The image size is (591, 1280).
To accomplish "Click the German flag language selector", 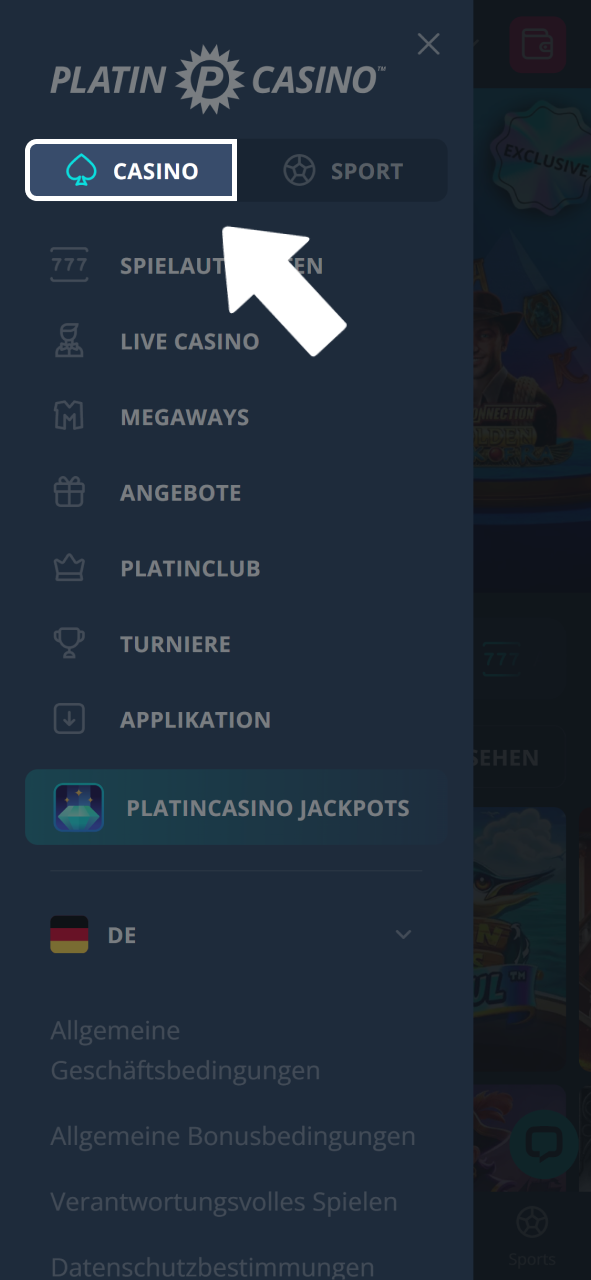I will (x=69, y=935).
